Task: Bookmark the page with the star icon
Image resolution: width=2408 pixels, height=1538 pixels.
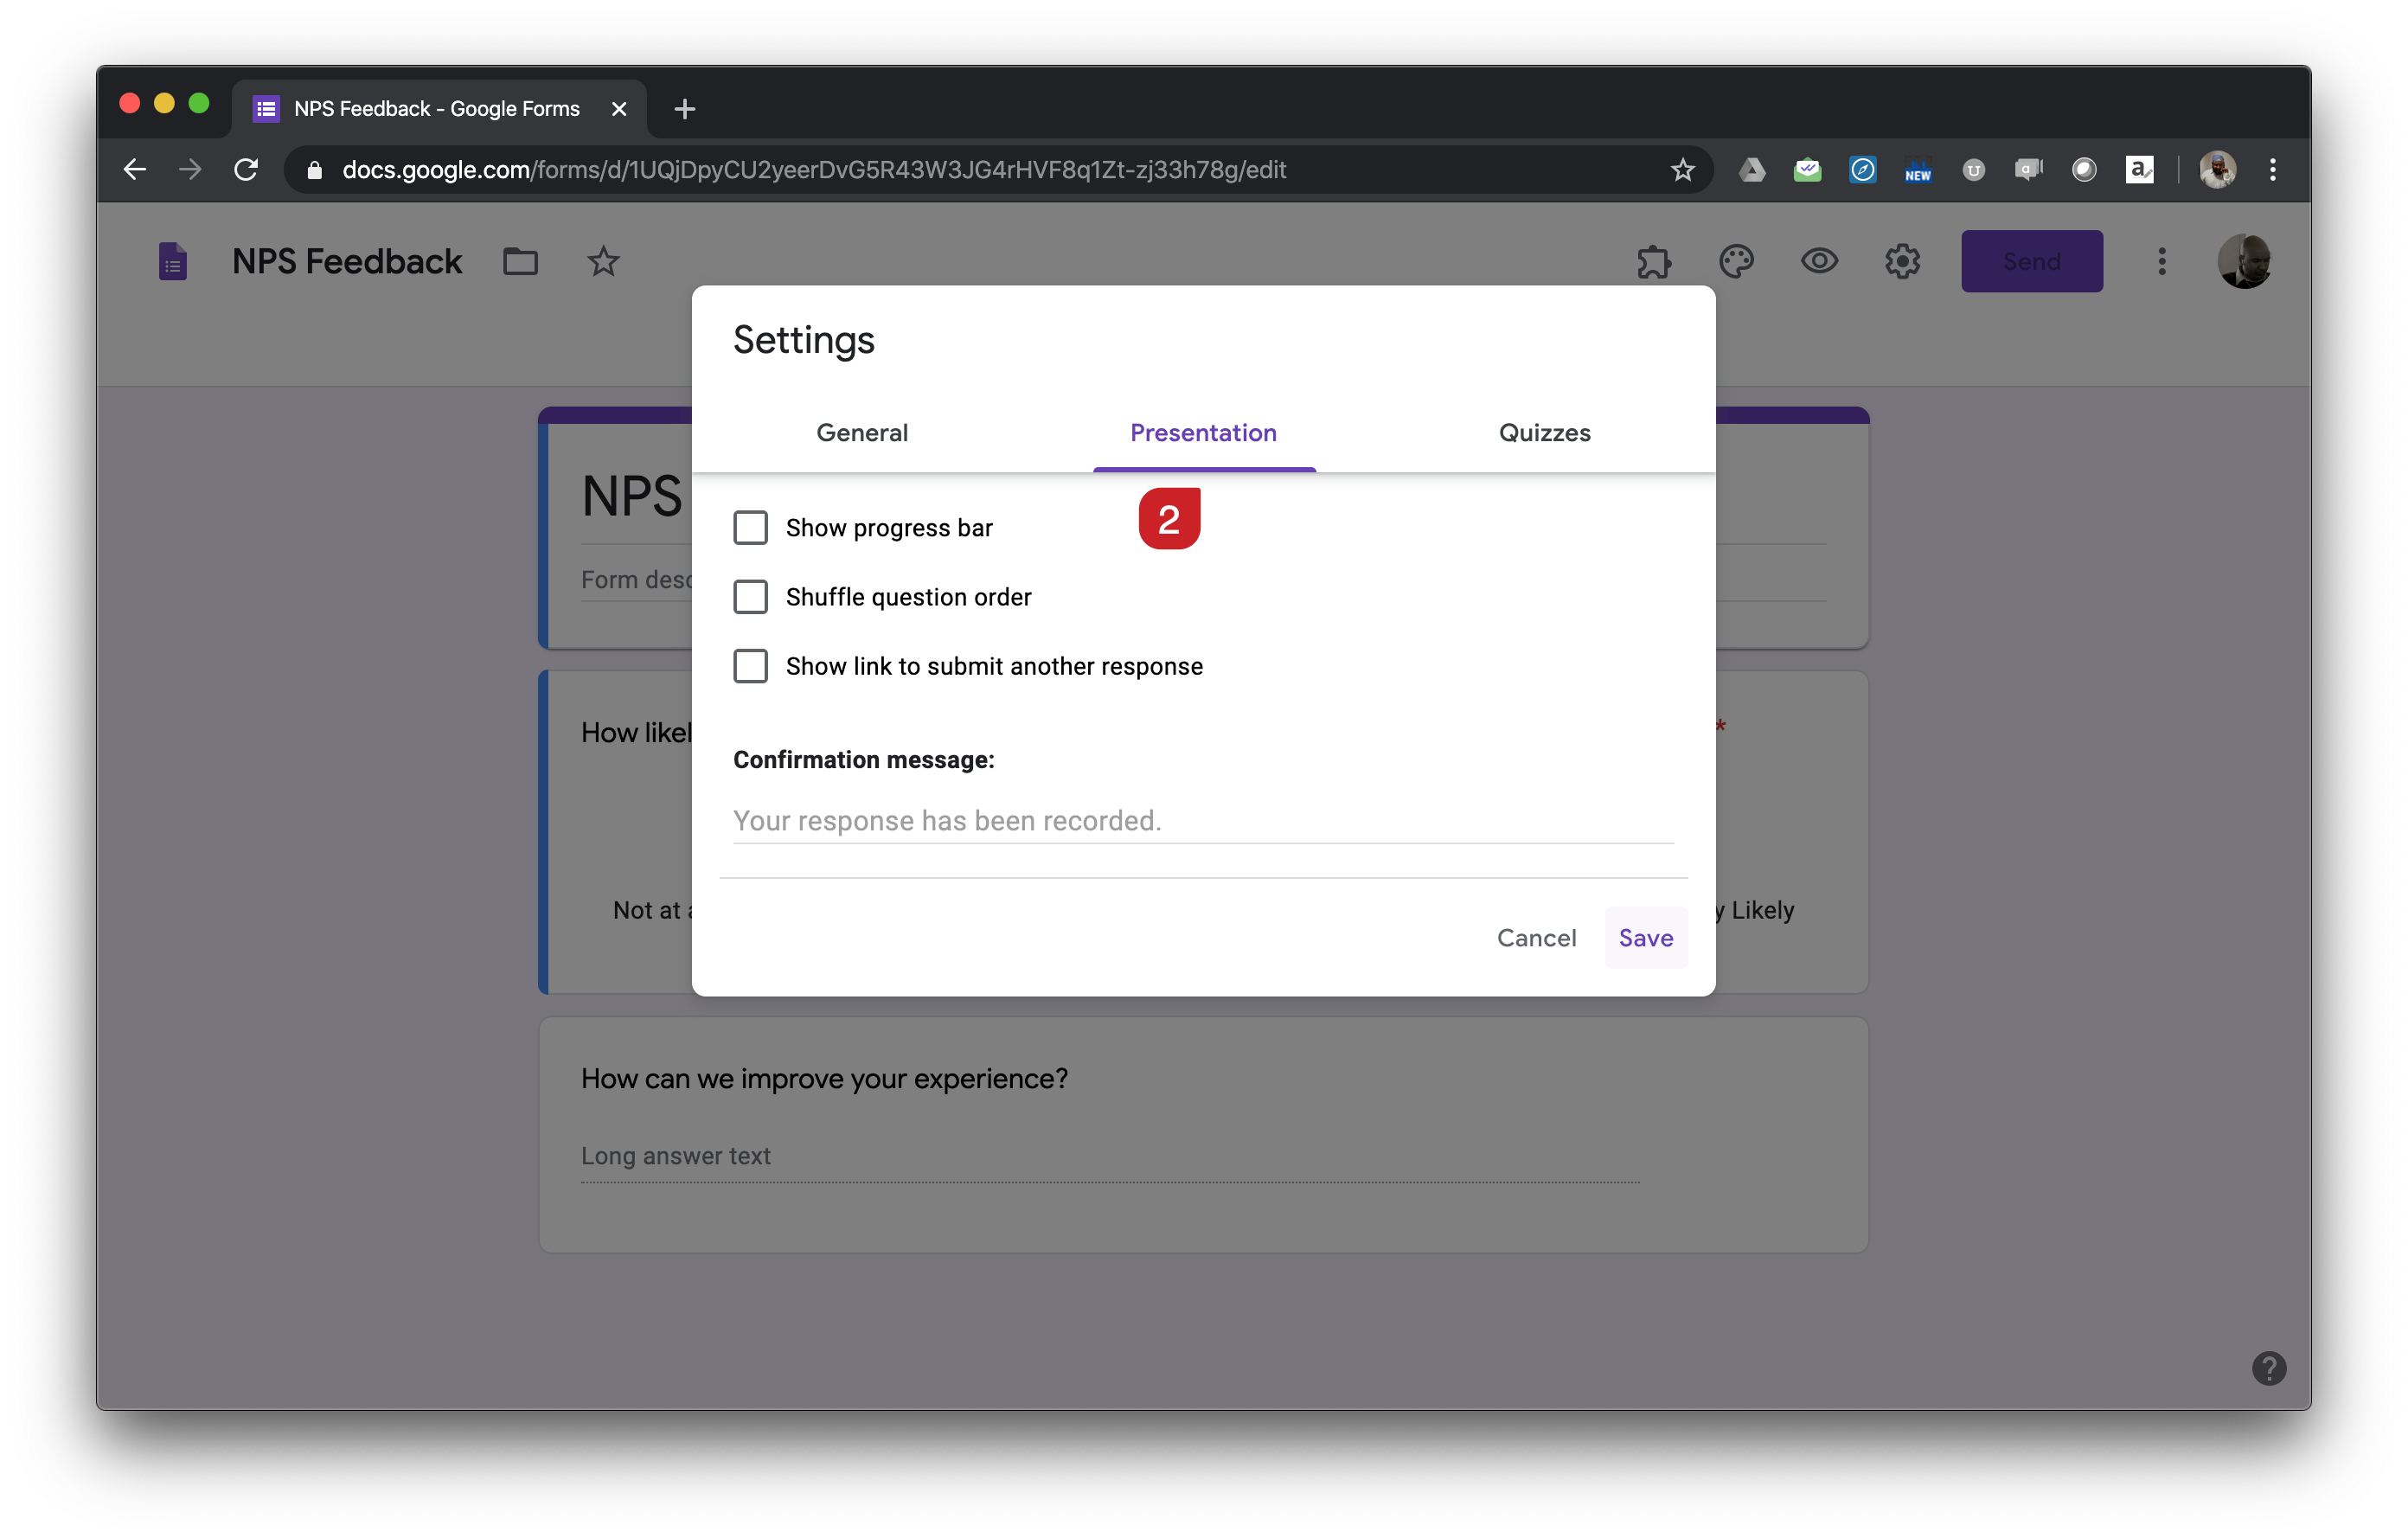Action: 1682,170
